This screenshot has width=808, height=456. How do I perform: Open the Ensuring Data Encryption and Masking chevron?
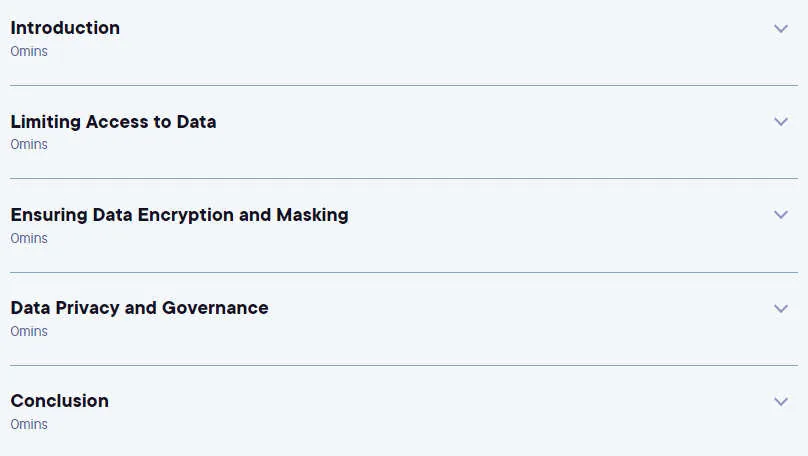(x=781, y=215)
